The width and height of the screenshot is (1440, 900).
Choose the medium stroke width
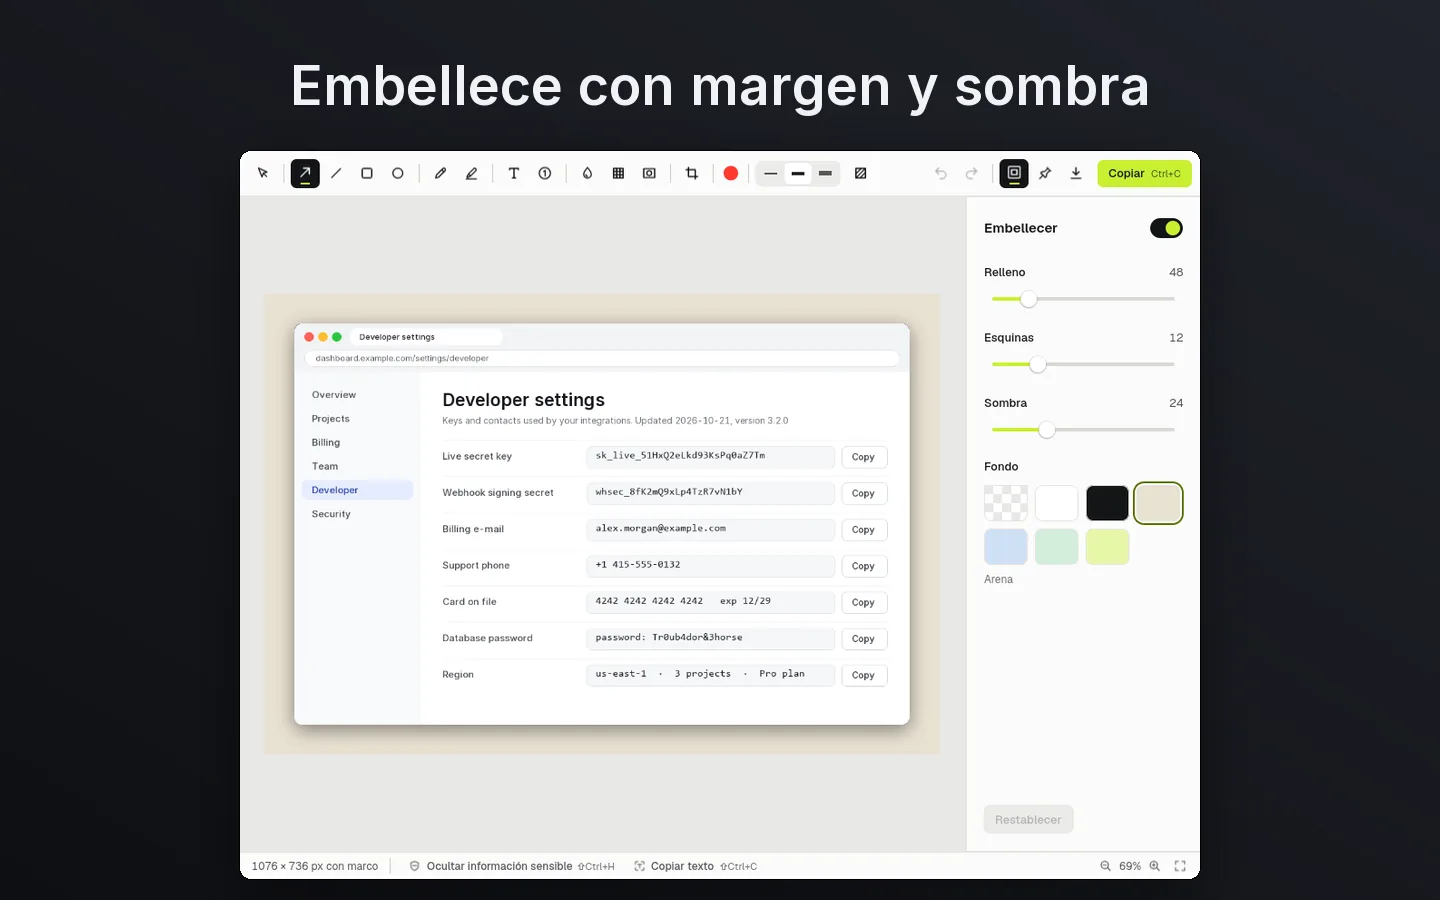pos(798,173)
